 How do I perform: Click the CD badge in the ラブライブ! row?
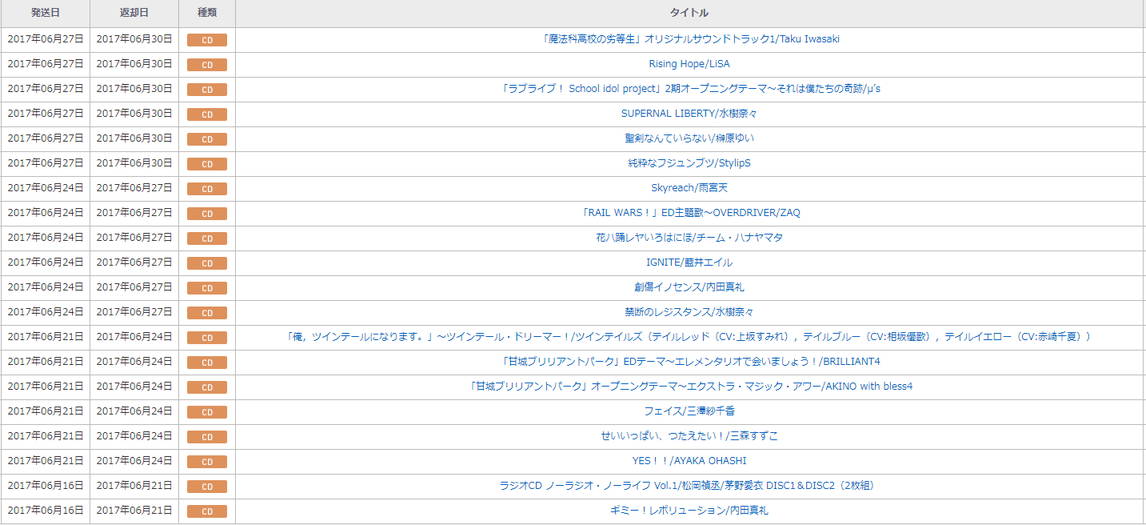(x=207, y=89)
